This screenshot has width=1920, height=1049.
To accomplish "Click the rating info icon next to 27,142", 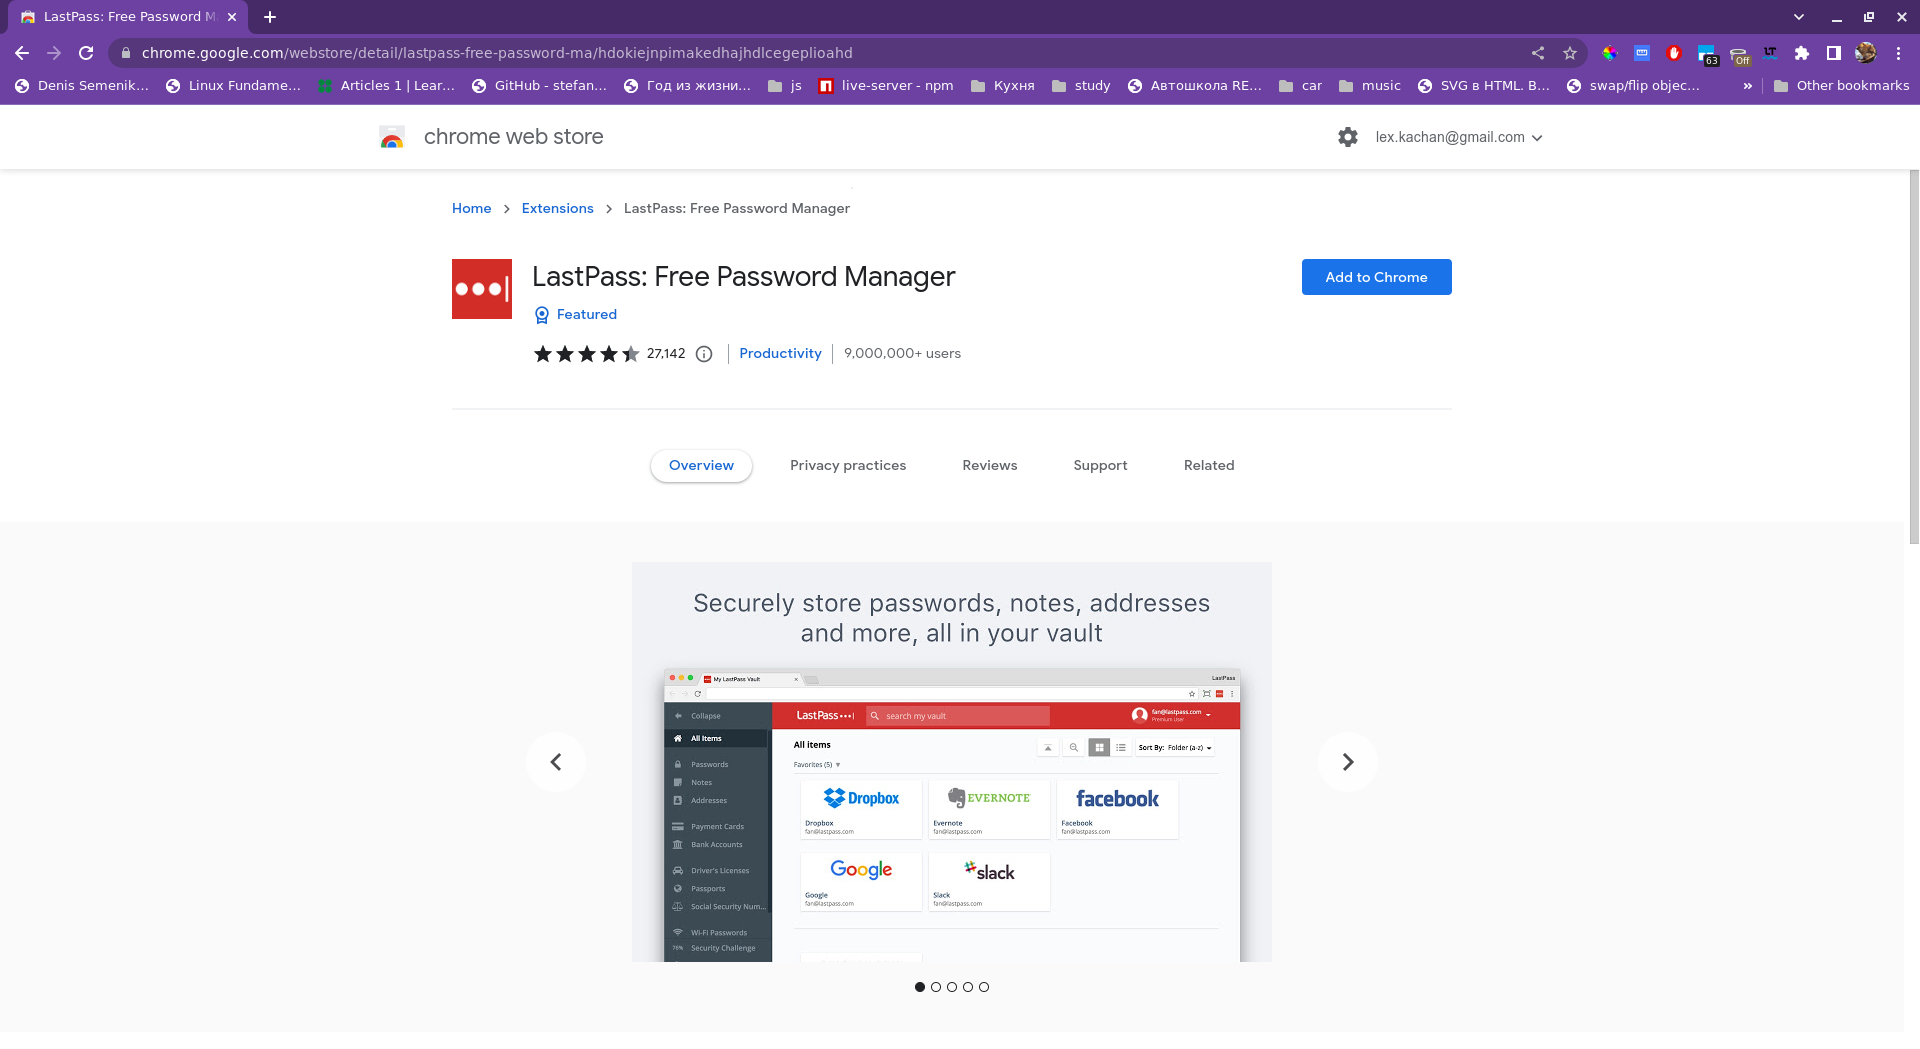I will pos(704,354).
